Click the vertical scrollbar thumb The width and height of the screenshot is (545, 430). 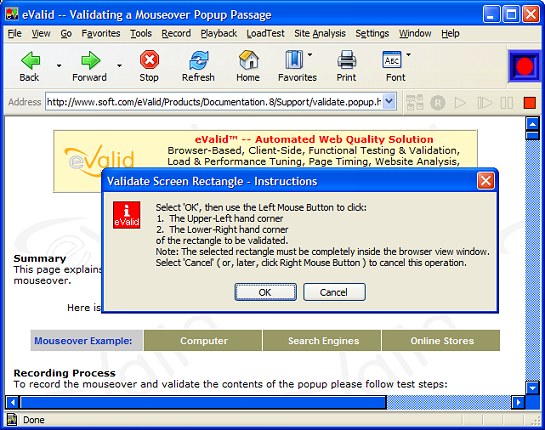click(532, 135)
